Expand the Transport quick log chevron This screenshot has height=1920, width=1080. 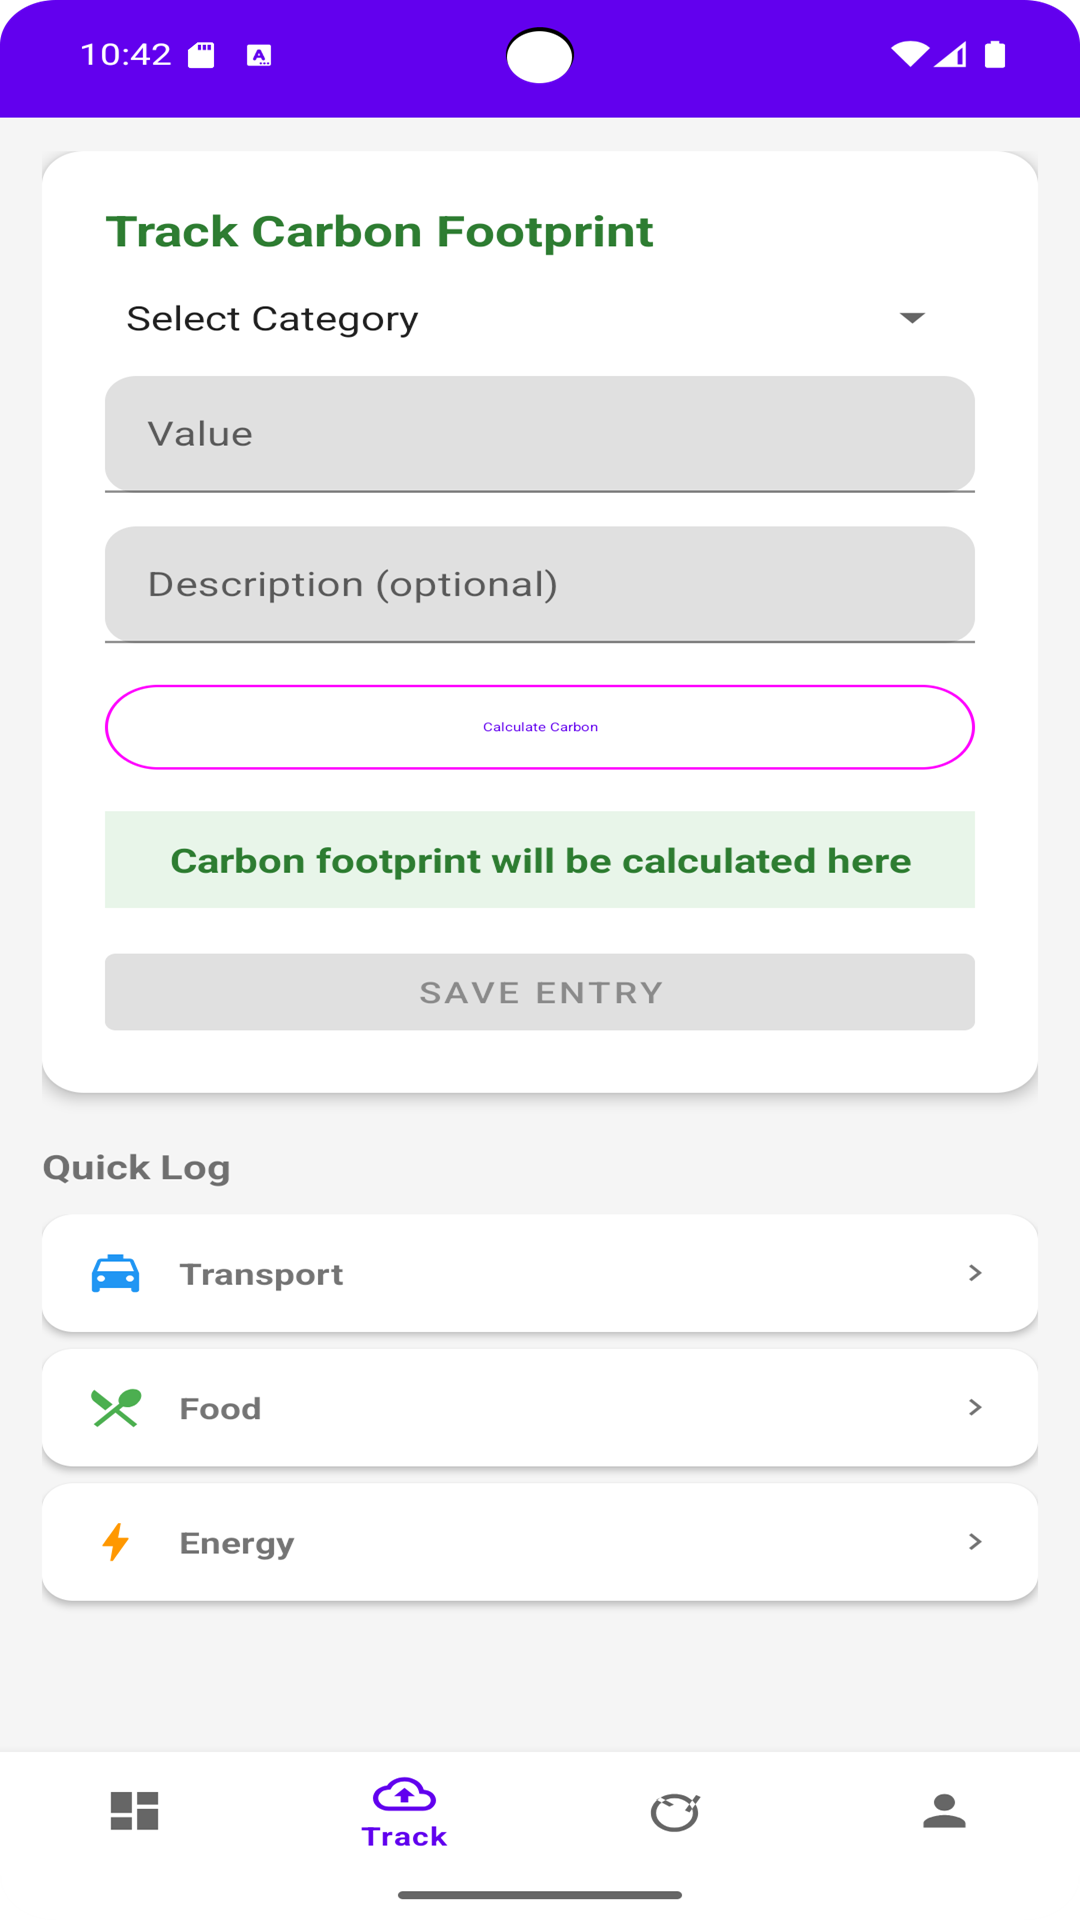975,1273
